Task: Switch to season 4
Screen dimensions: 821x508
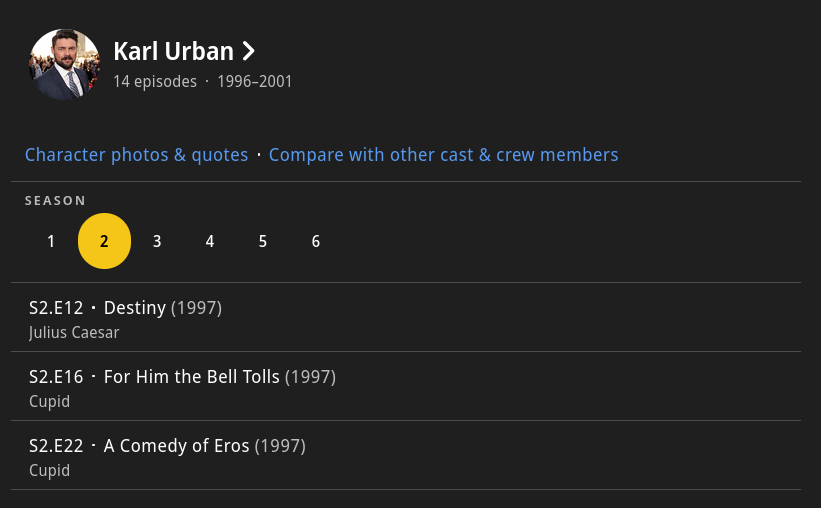Action: pos(210,241)
